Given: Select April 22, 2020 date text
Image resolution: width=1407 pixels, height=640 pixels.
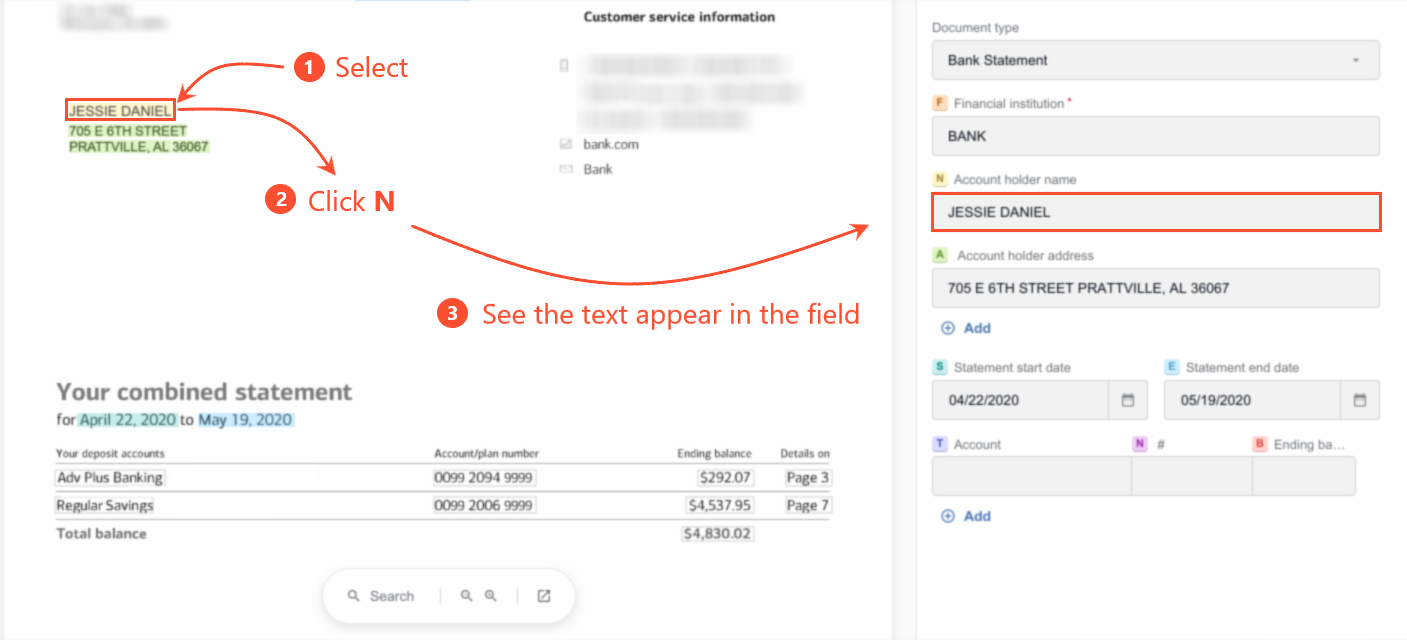Looking at the screenshot, I should pos(128,420).
